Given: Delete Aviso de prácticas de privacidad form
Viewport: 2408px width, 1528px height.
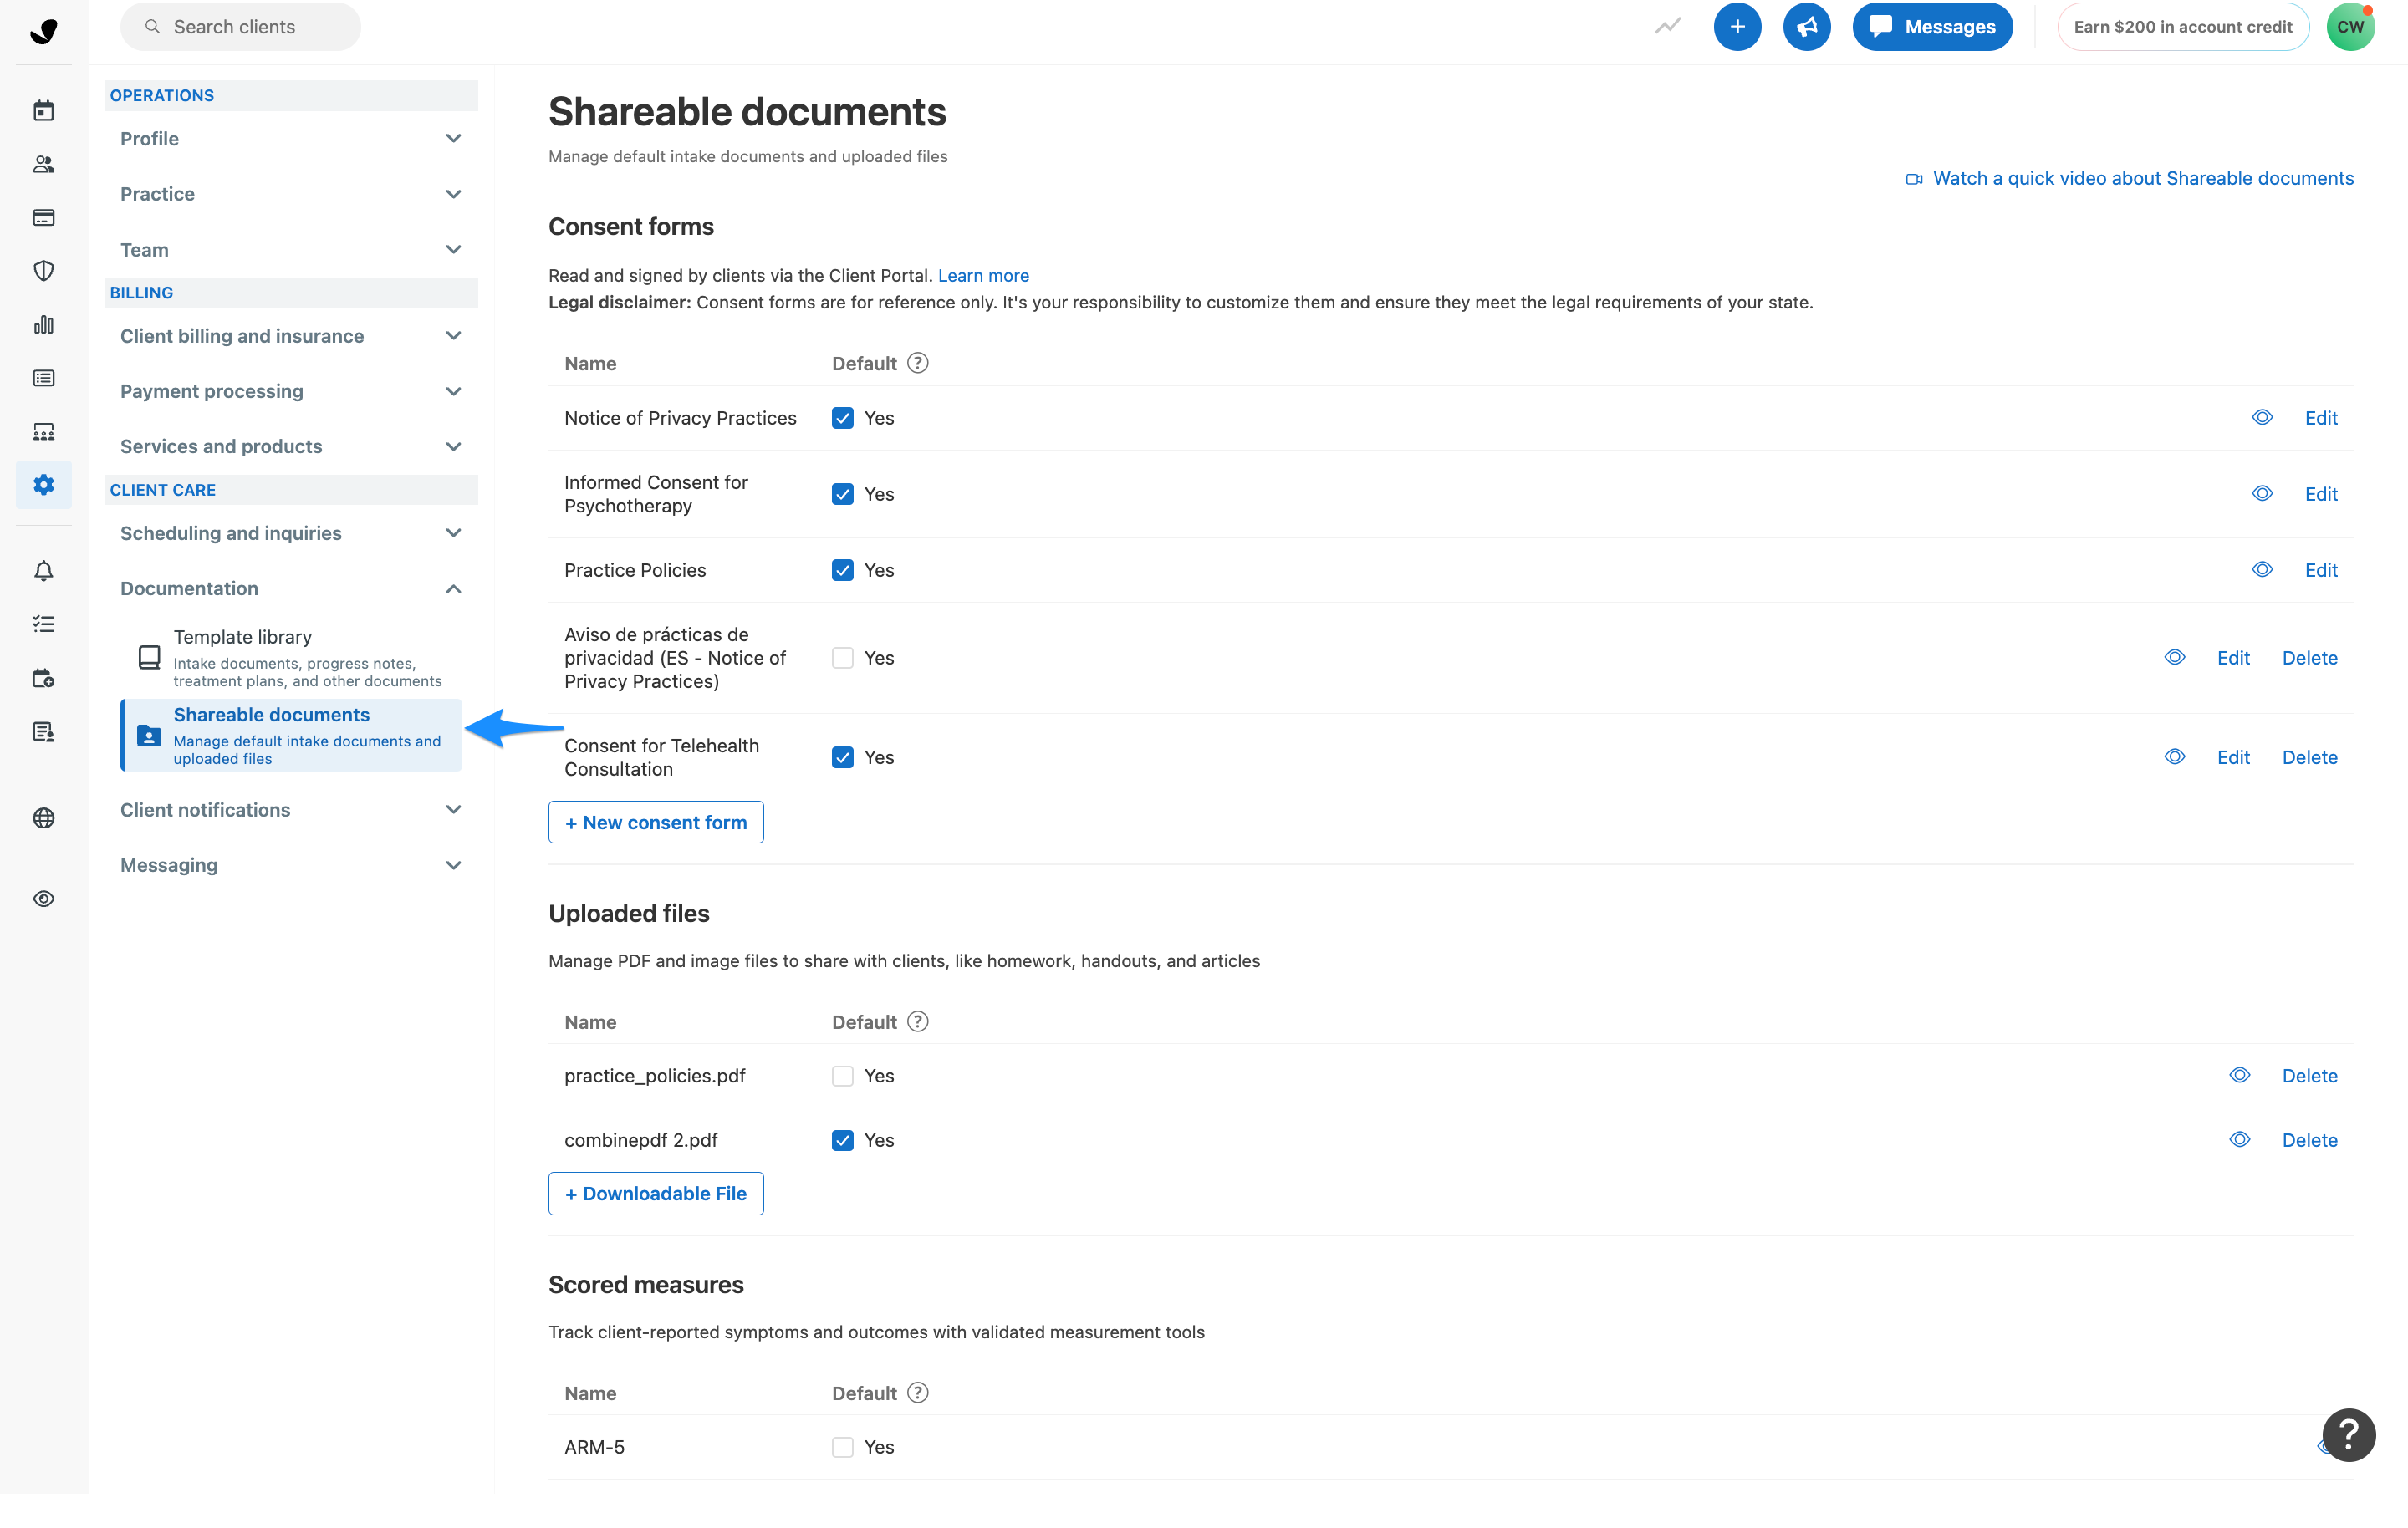Looking at the screenshot, I should [x=2309, y=658].
